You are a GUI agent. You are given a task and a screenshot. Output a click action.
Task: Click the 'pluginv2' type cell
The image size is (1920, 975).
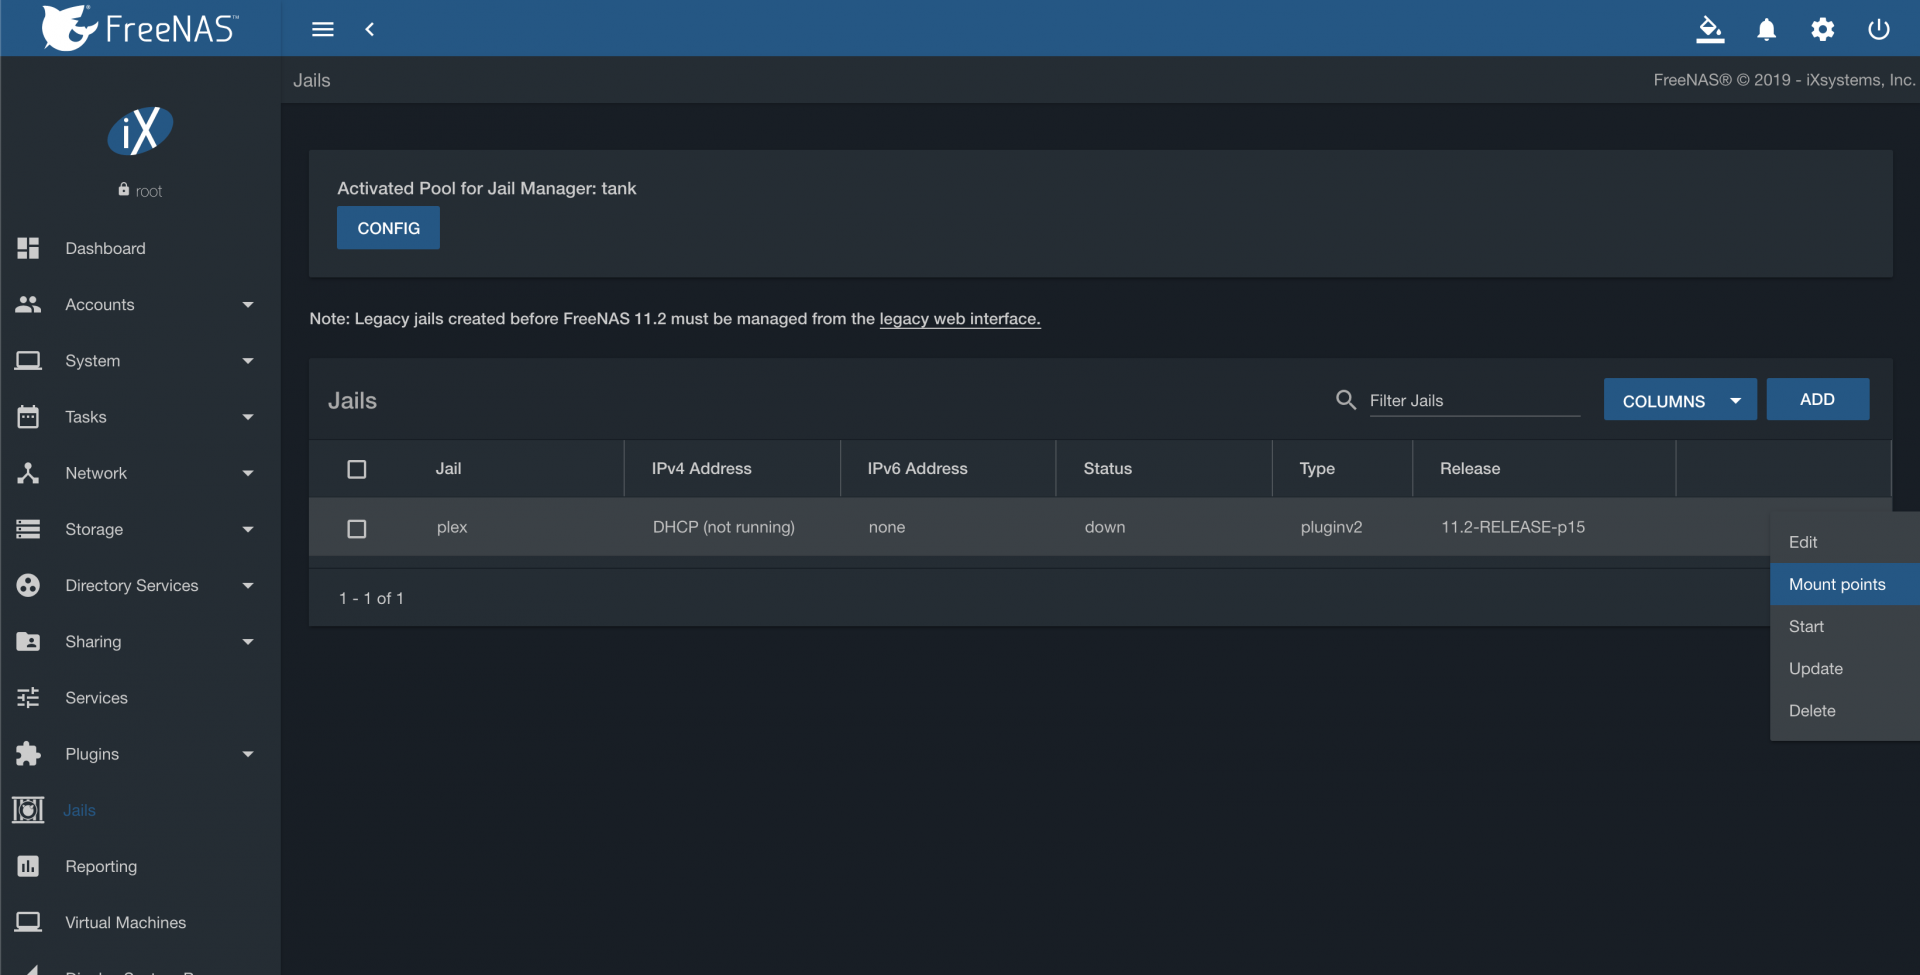pyautogui.click(x=1331, y=527)
